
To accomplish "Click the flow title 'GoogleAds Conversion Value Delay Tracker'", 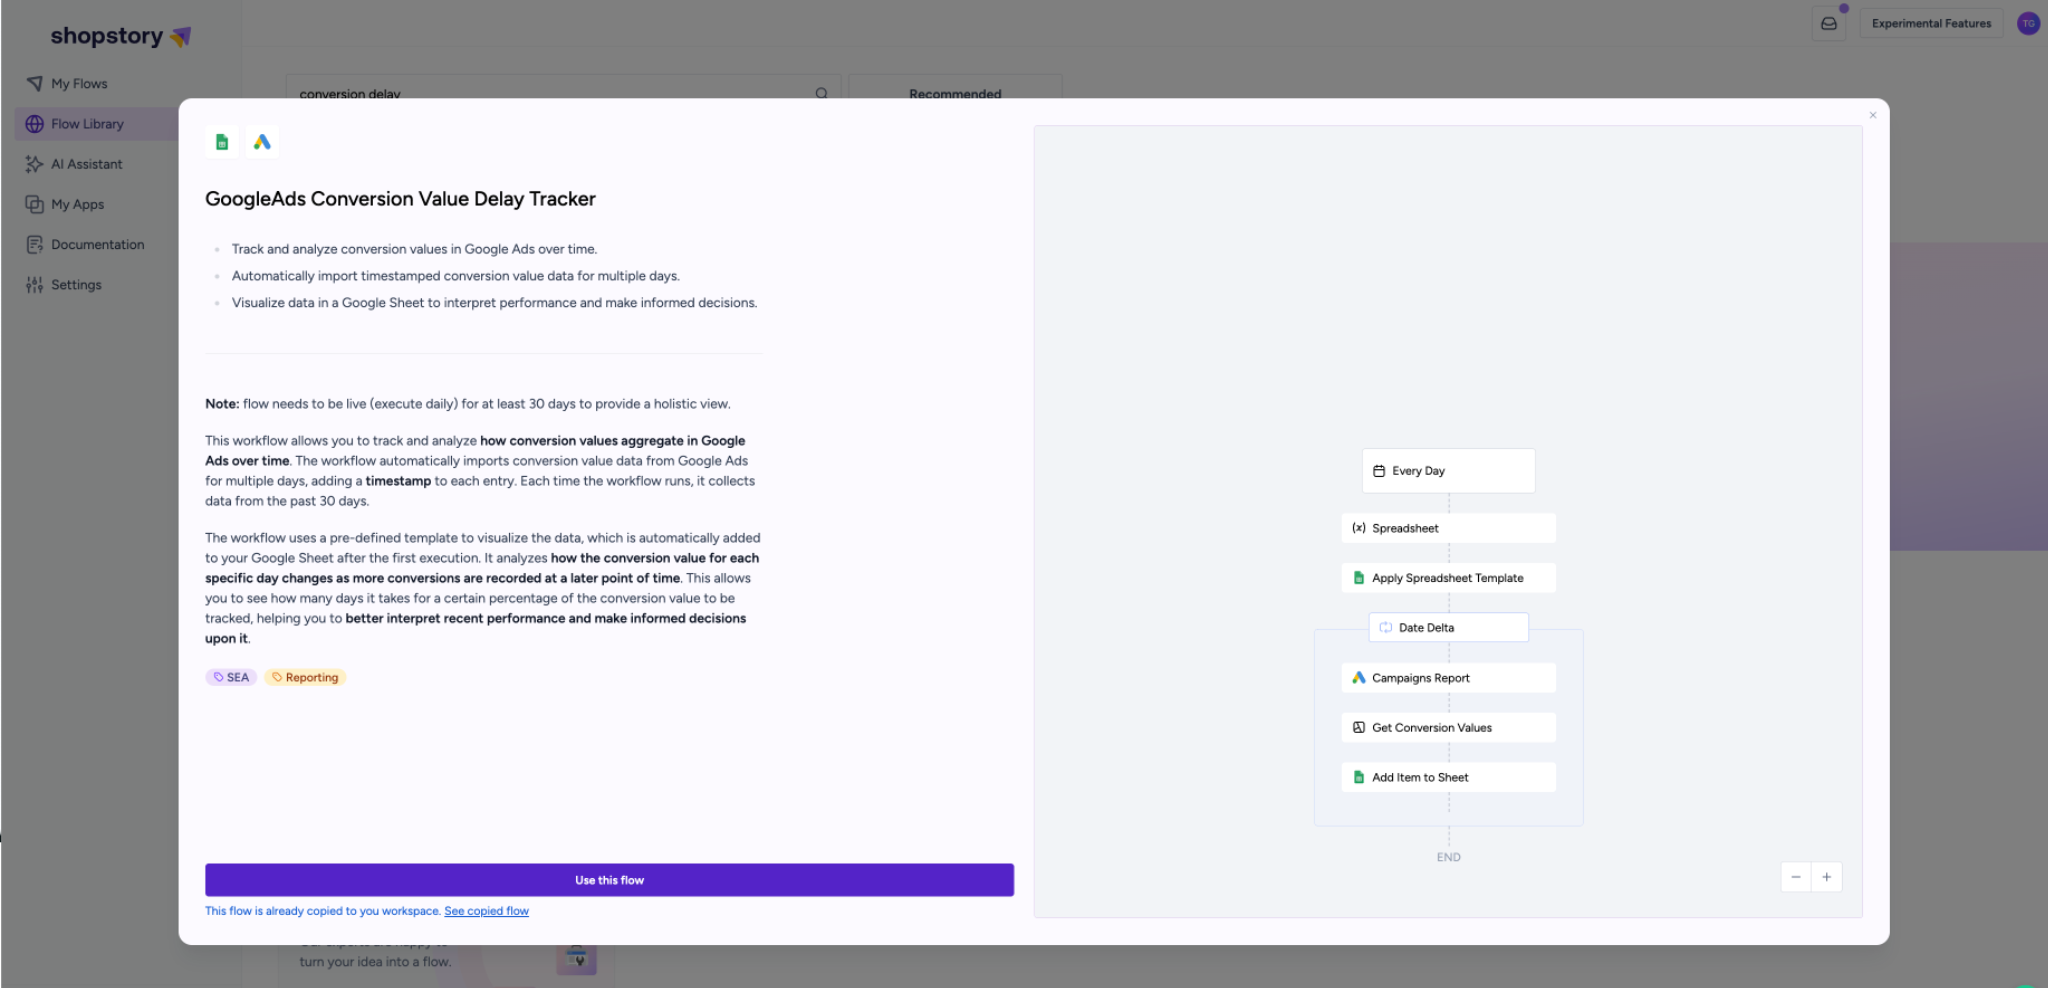I will (x=400, y=199).
